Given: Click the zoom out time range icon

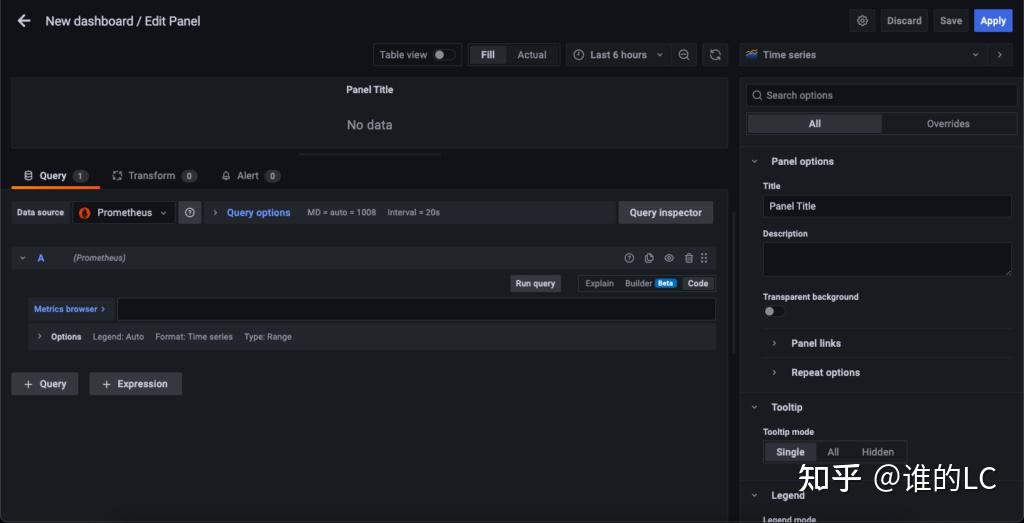Looking at the screenshot, I should pyautogui.click(x=684, y=55).
